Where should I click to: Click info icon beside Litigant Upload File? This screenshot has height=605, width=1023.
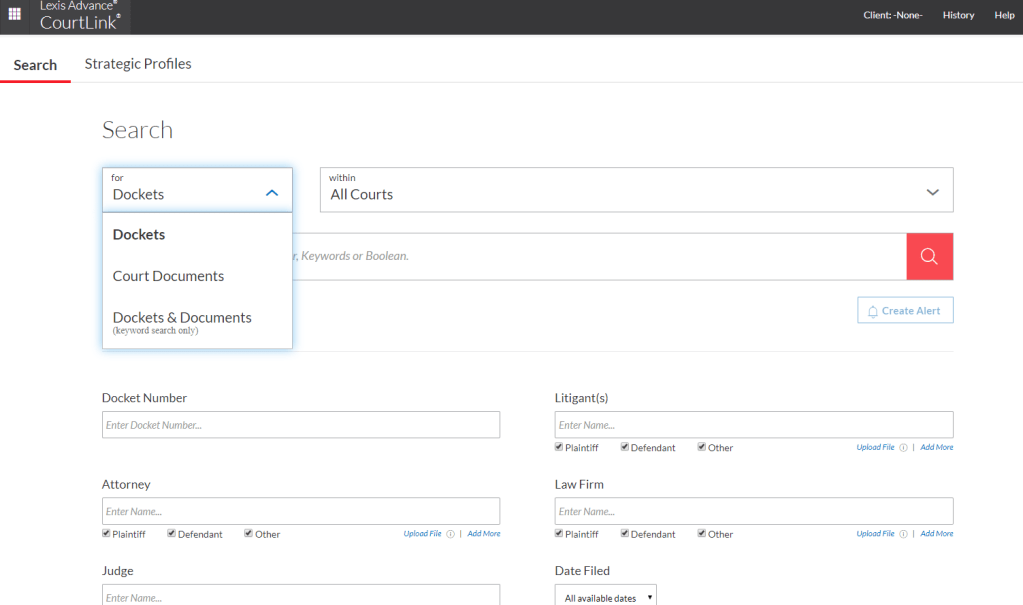tap(903, 448)
